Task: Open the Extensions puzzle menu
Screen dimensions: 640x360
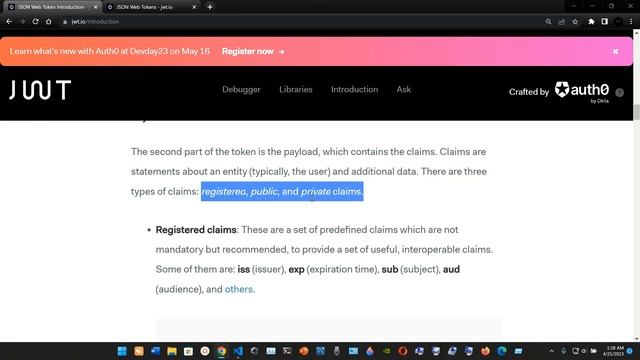Action: coord(591,22)
